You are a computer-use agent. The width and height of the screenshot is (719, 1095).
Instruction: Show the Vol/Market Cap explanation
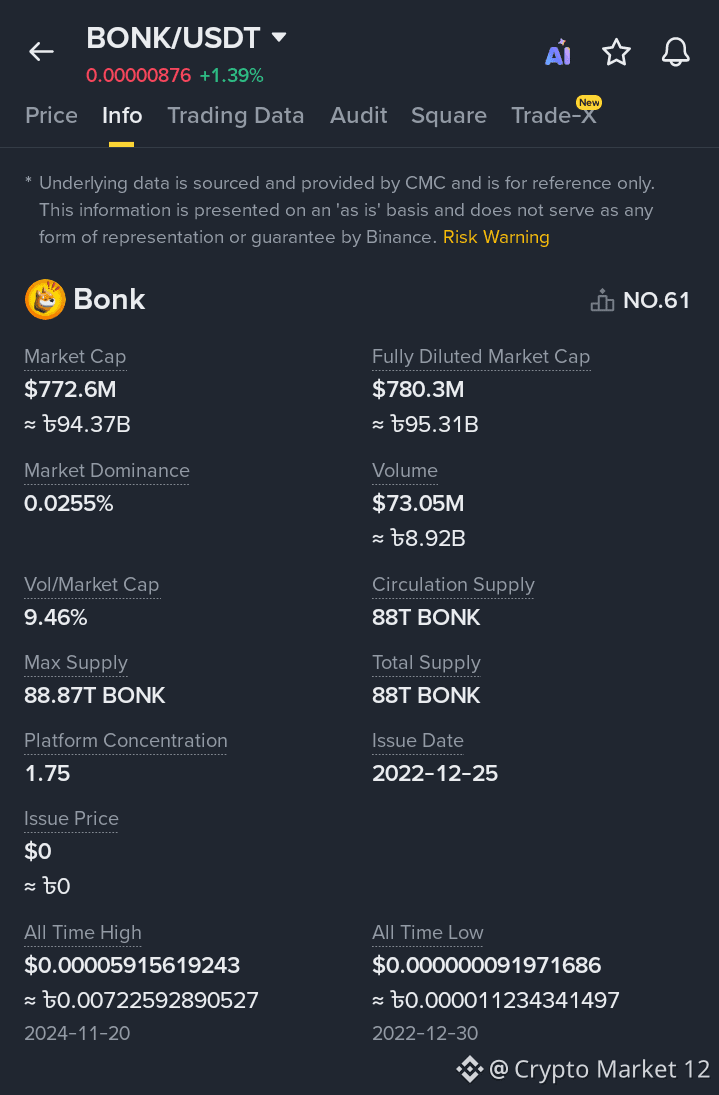[x=92, y=584]
